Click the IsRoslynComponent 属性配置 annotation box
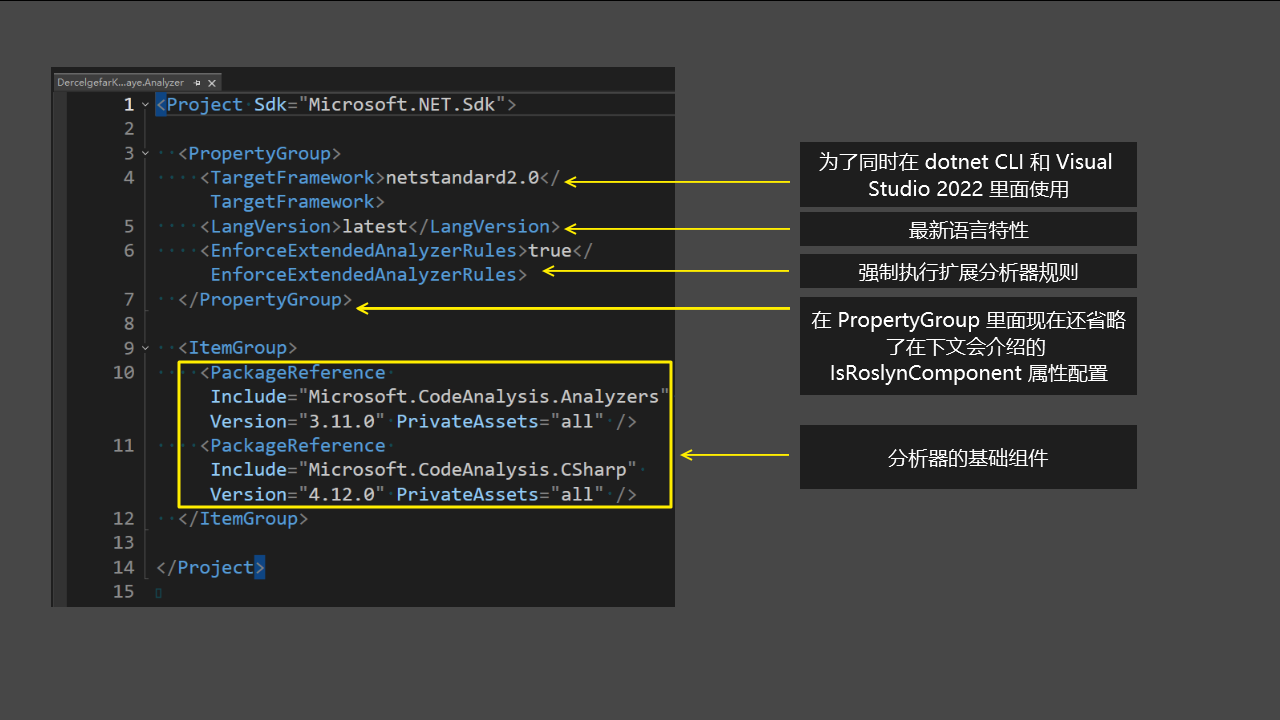Image resolution: width=1280 pixels, height=720 pixels. (967, 346)
